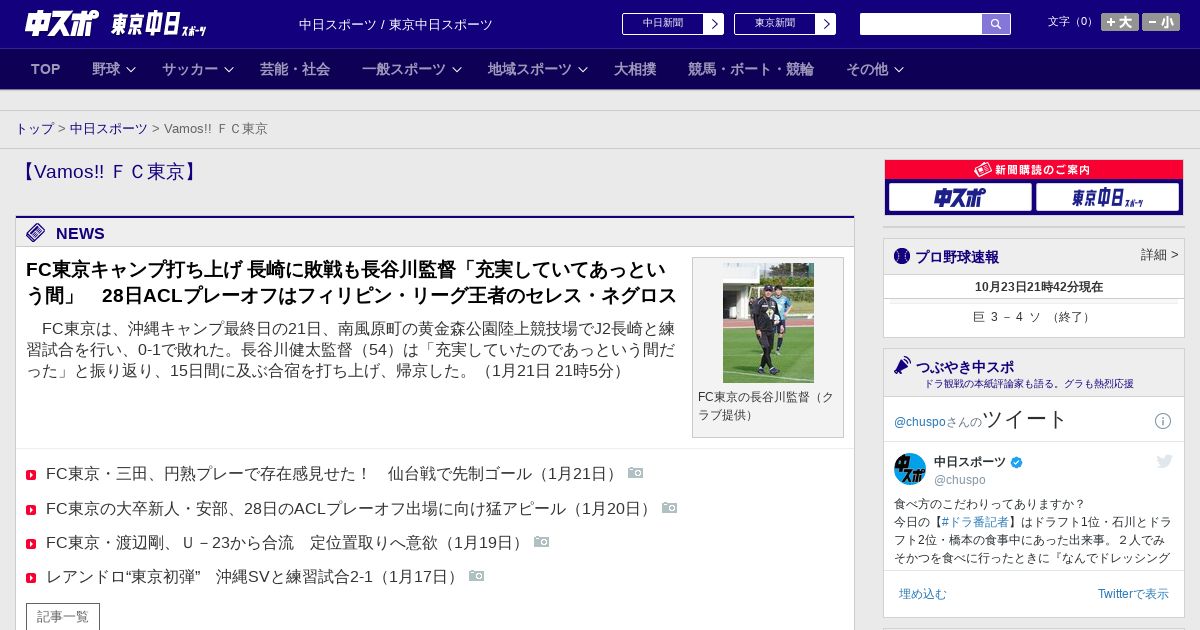Click the 中日スポーツ Twitter avatar
Screen dimensions: 1200x630
click(910, 469)
